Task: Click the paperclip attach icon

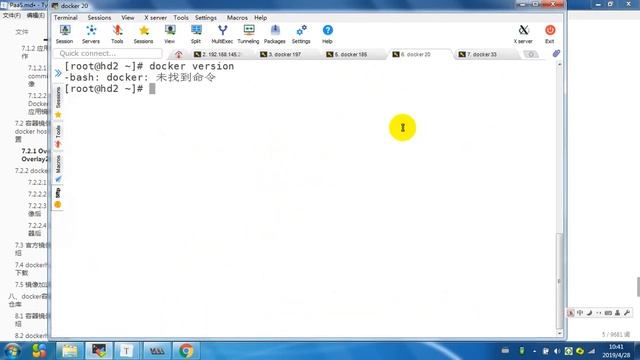Action: point(556,53)
